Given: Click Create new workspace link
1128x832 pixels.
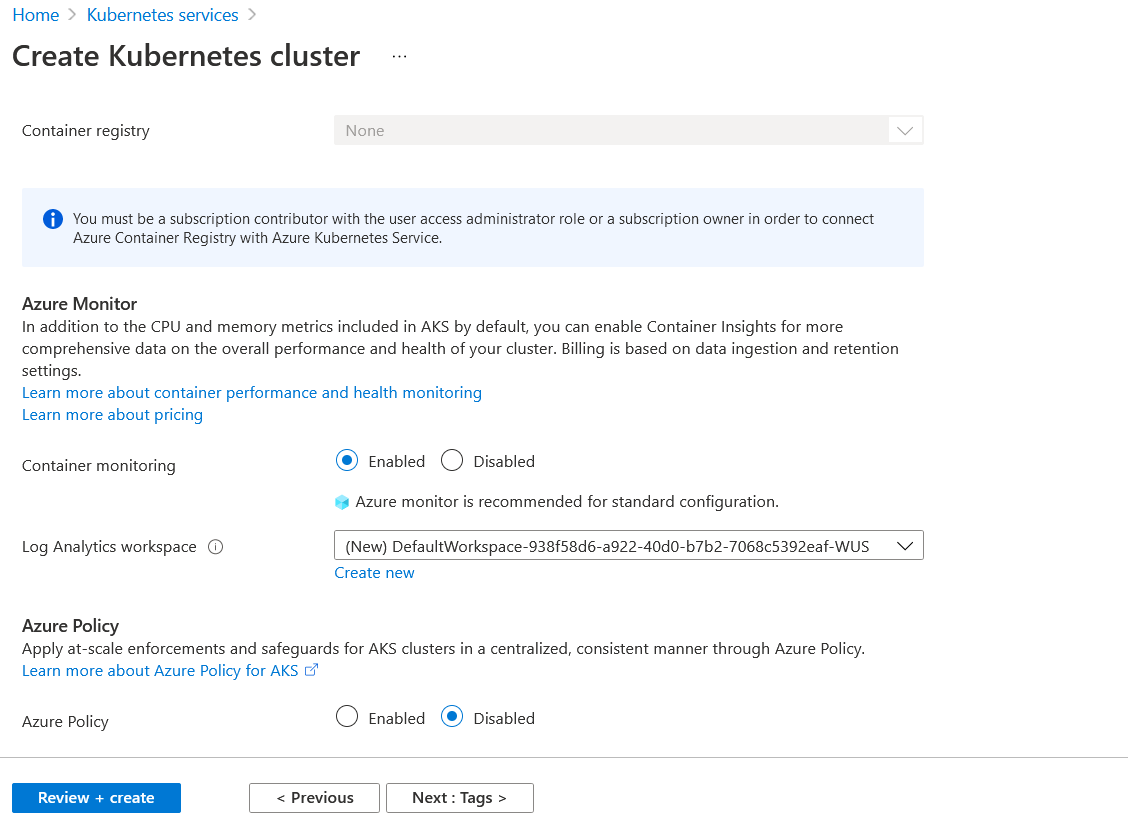Looking at the screenshot, I should (374, 572).
